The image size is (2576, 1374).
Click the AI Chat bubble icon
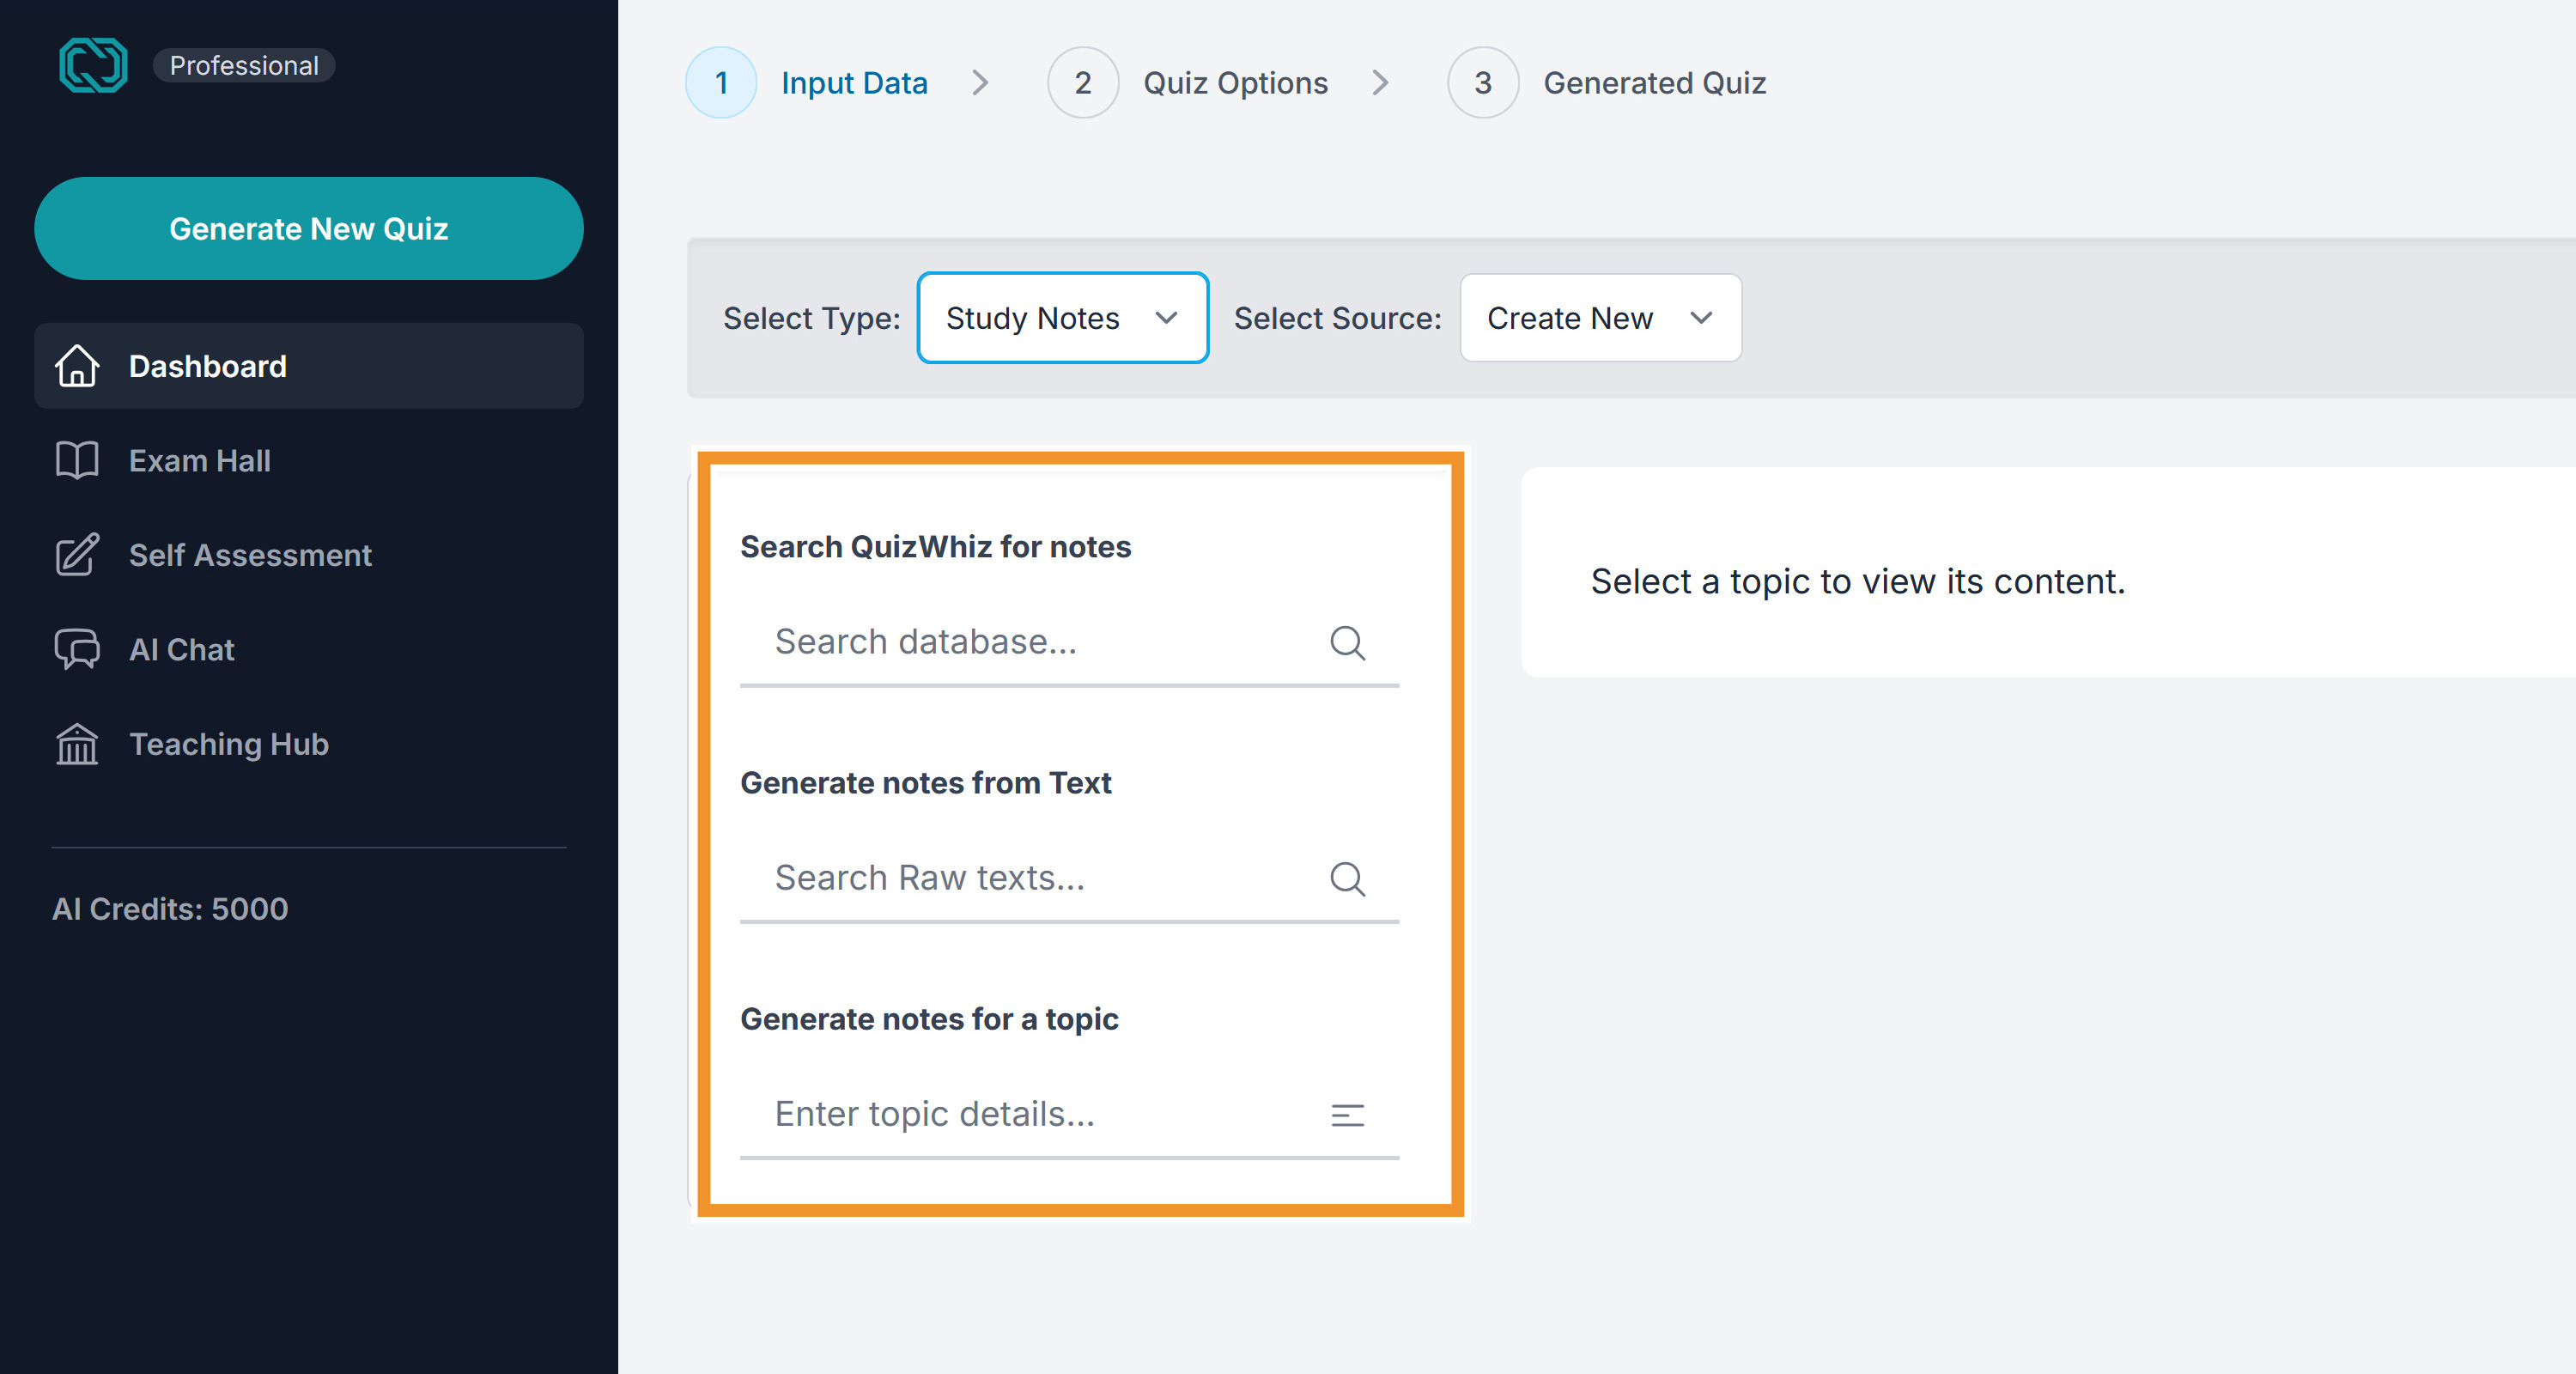[77, 649]
